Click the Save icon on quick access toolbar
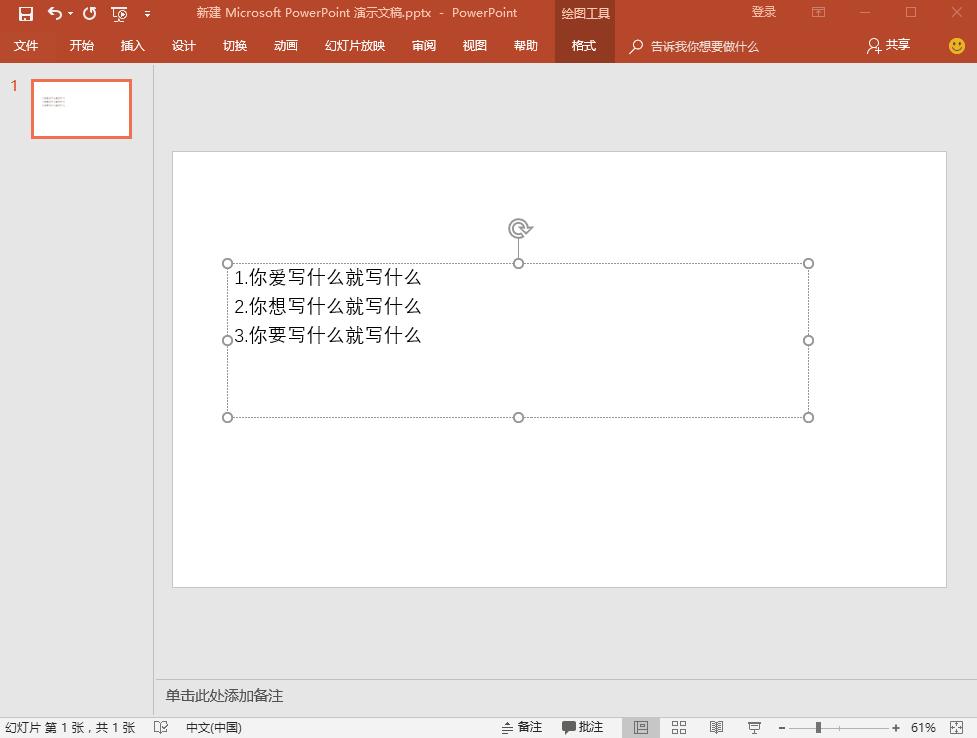 coord(25,12)
